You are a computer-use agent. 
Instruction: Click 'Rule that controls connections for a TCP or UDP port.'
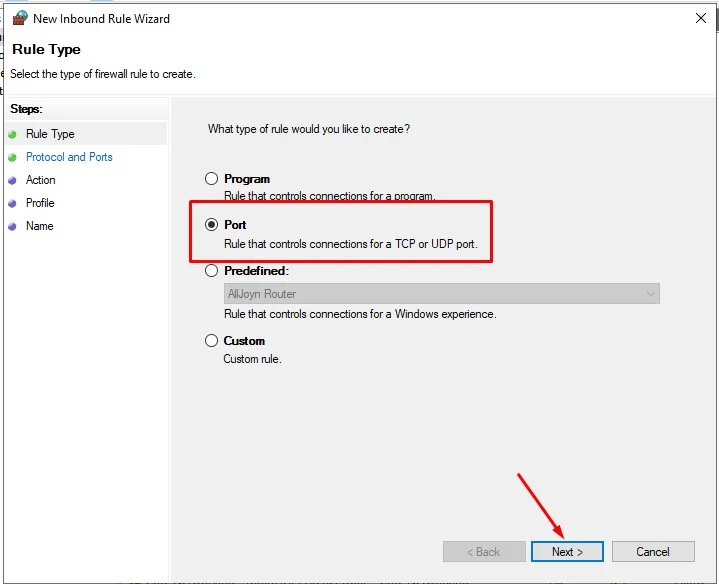[x=351, y=244]
